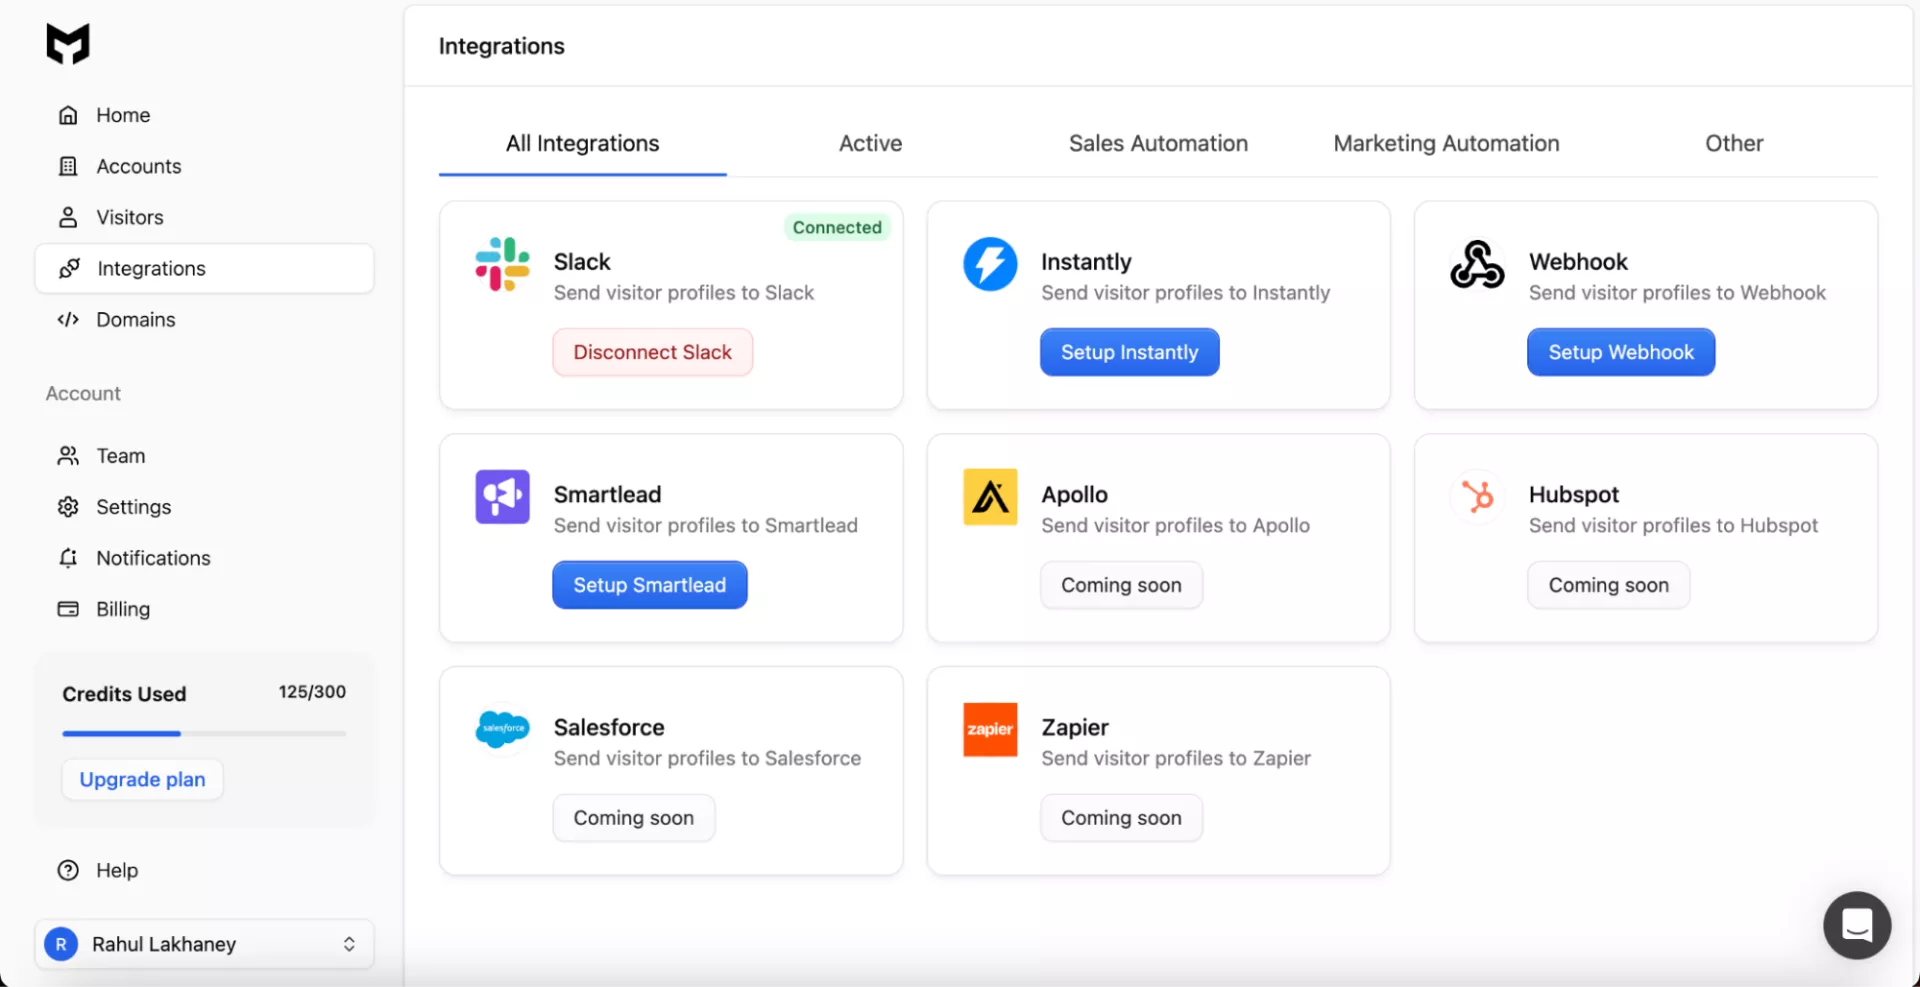1920x987 pixels.
Task: Click the Instantly lightning bolt icon
Action: 990,264
